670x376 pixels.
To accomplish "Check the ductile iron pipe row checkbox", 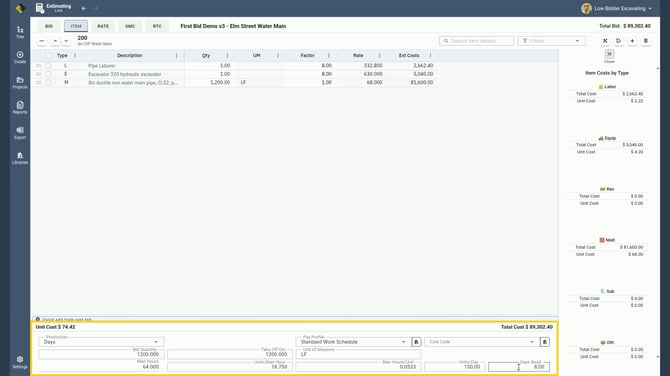I will tap(48, 82).
